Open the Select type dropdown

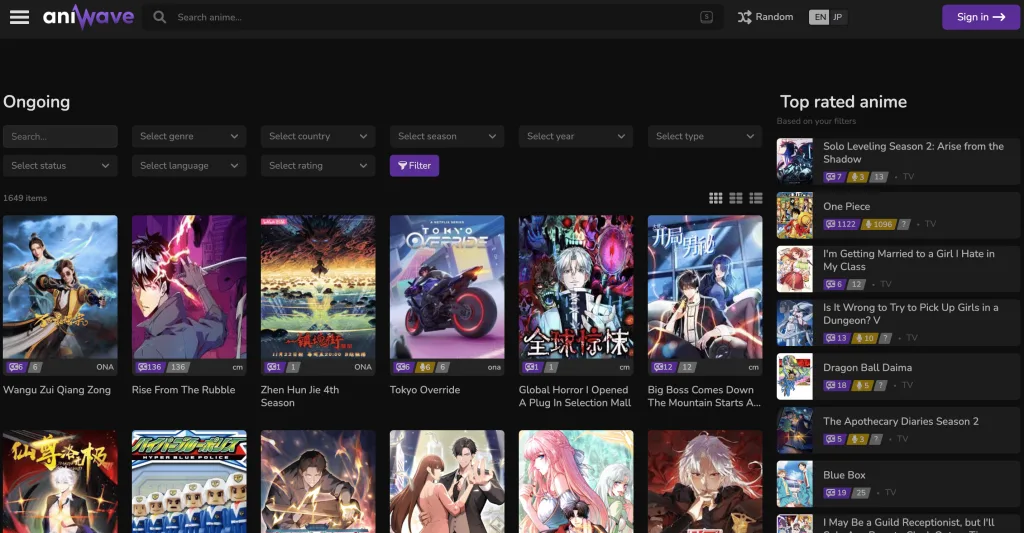coord(705,137)
